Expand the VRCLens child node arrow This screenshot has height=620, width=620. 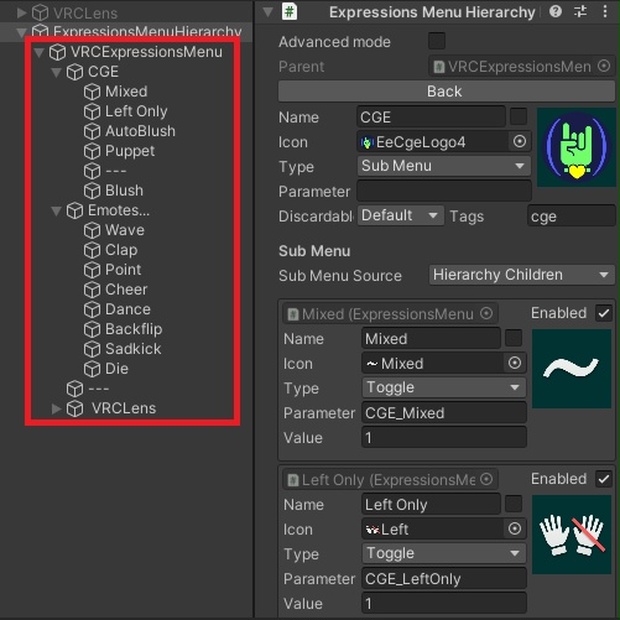(57, 408)
